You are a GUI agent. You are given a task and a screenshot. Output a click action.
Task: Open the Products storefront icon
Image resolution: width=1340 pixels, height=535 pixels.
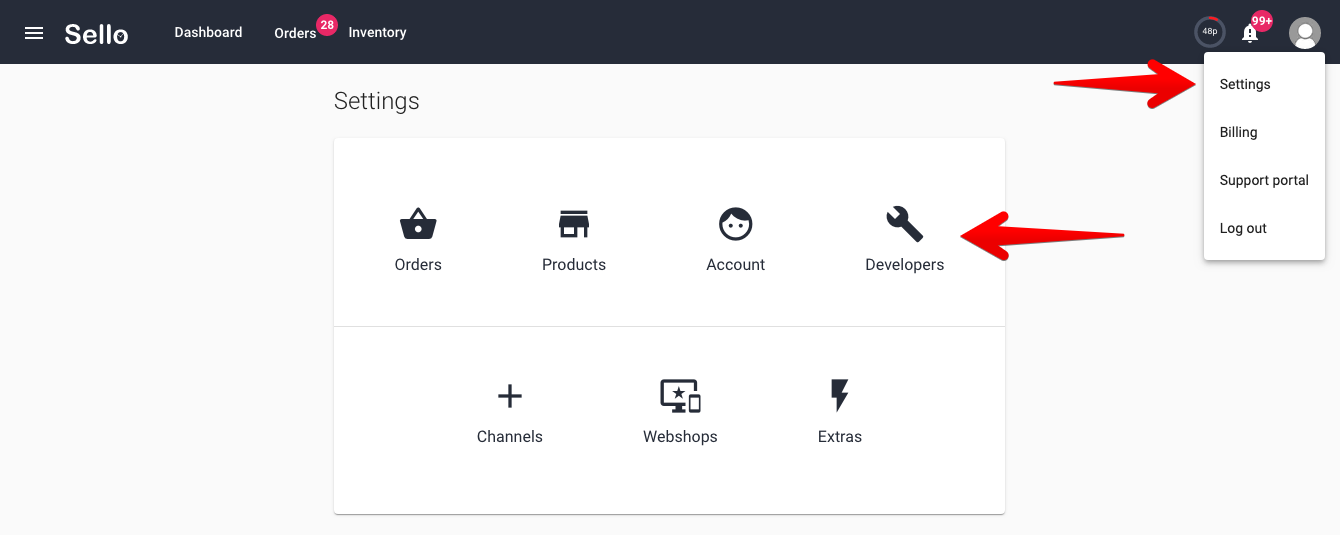[x=574, y=224]
